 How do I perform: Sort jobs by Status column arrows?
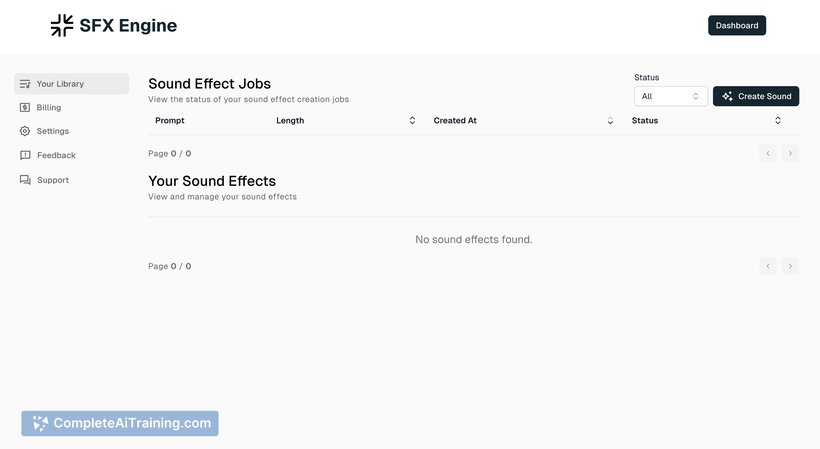[778, 120]
